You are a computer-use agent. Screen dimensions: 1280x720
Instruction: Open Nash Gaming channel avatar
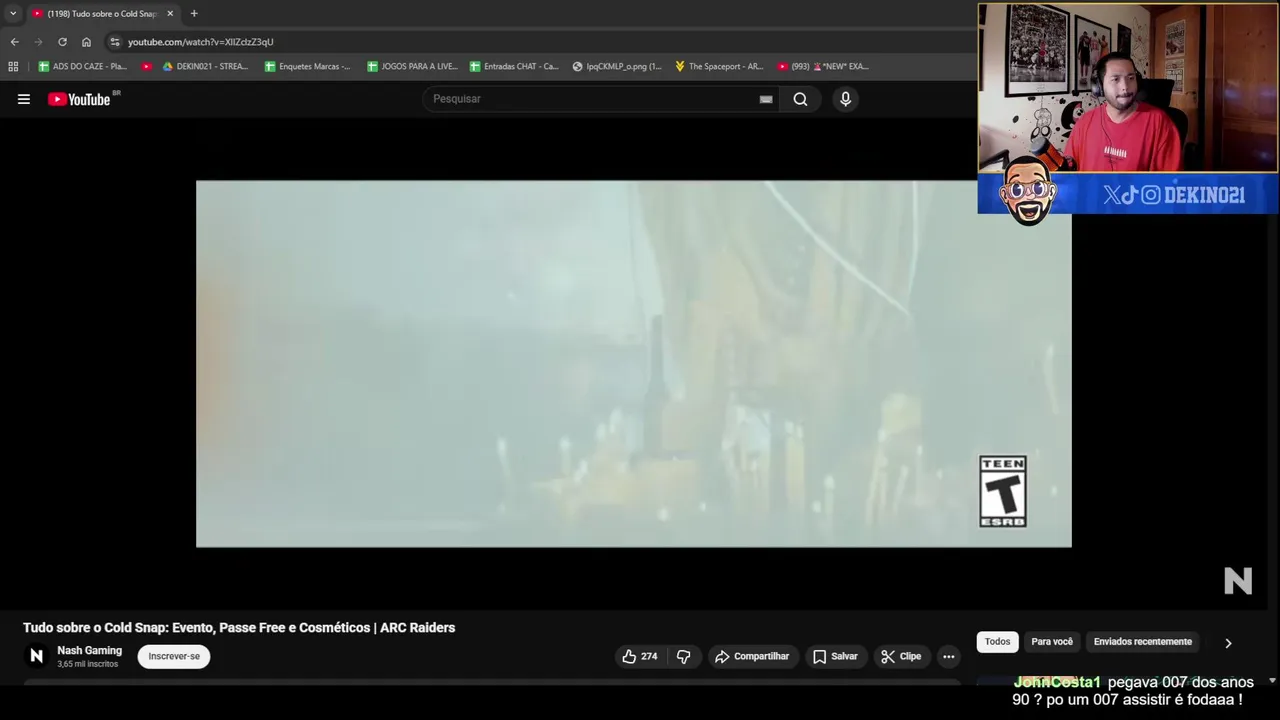pos(36,656)
